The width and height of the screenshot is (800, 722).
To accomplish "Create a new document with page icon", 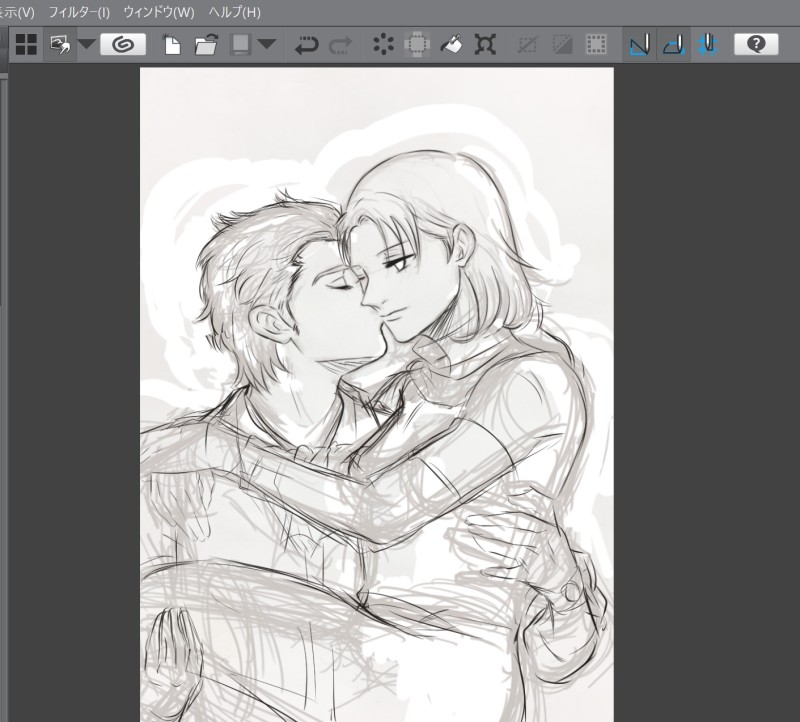I will point(172,44).
